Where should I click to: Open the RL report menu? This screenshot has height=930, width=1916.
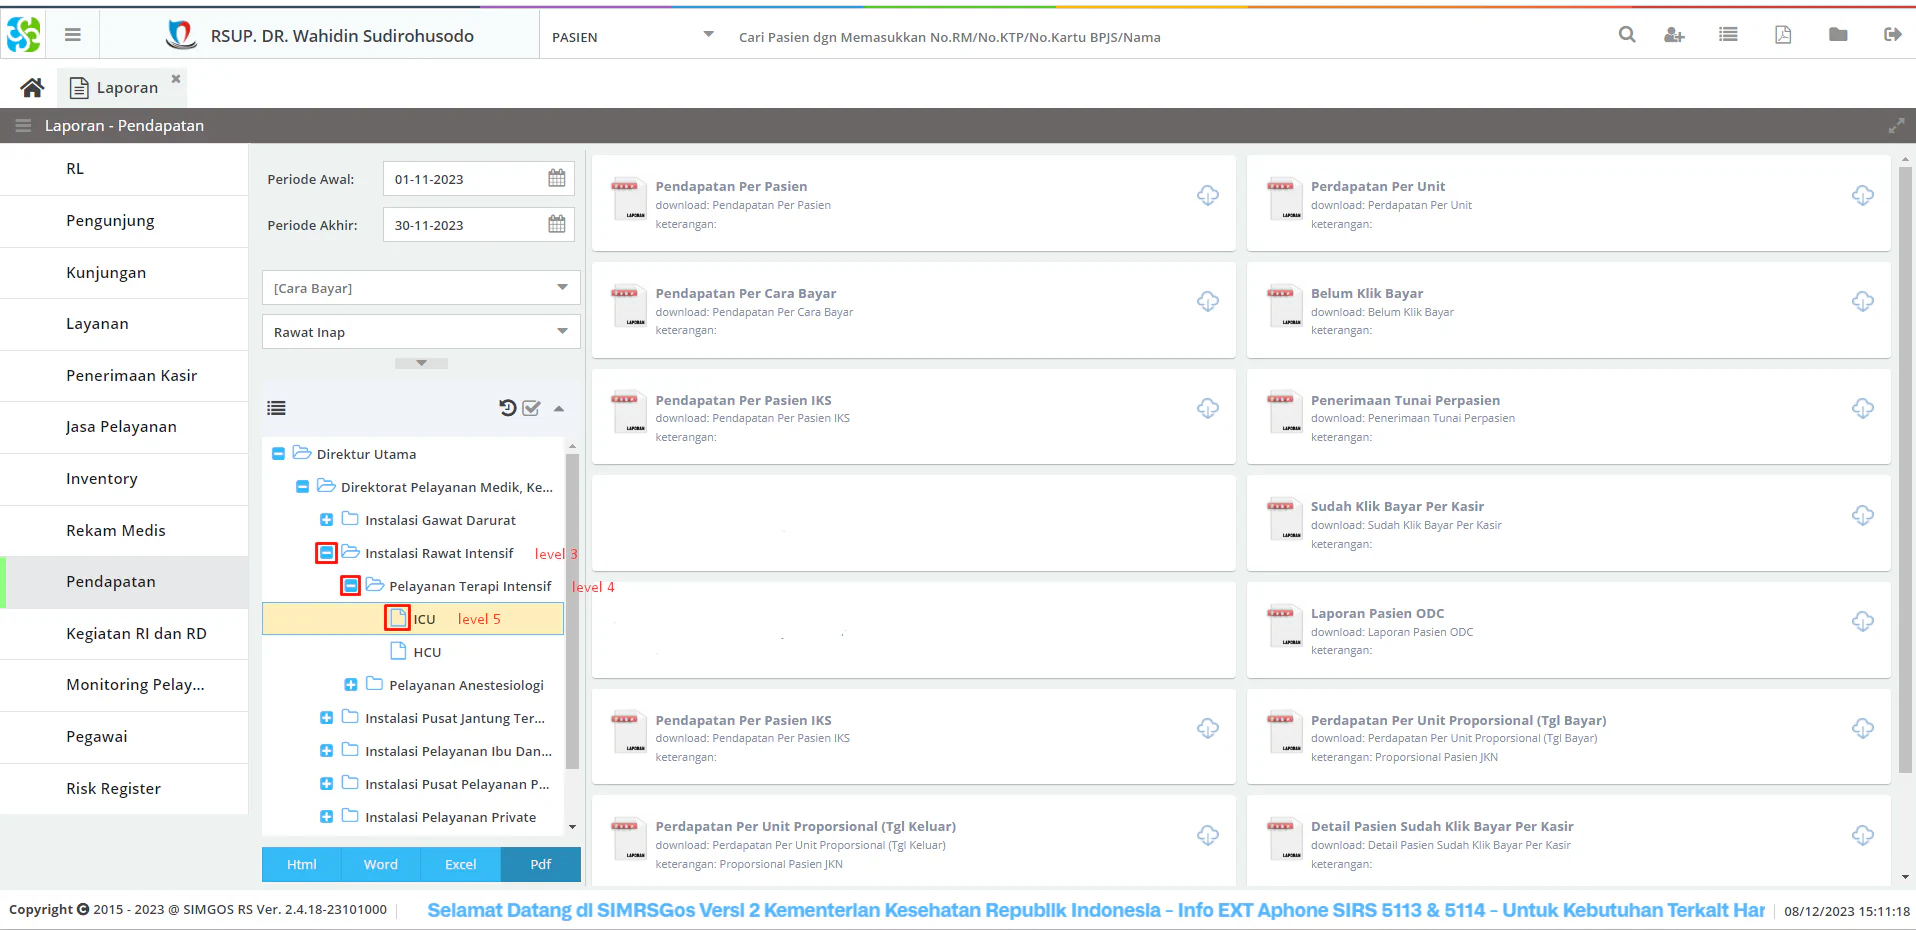point(124,169)
